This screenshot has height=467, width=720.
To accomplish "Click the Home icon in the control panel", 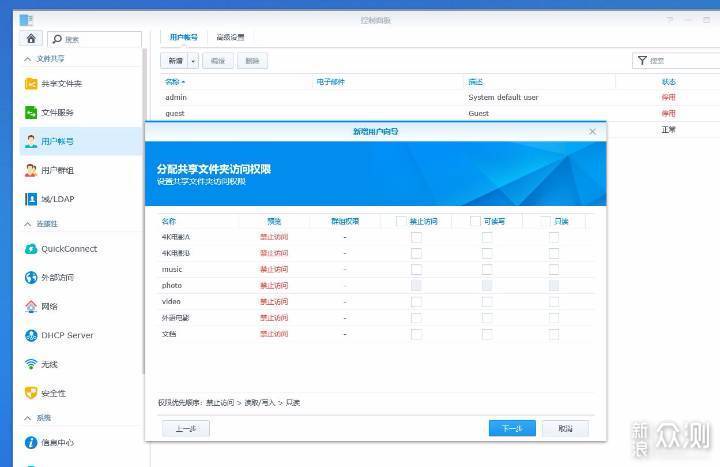I will pyautogui.click(x=31, y=38).
